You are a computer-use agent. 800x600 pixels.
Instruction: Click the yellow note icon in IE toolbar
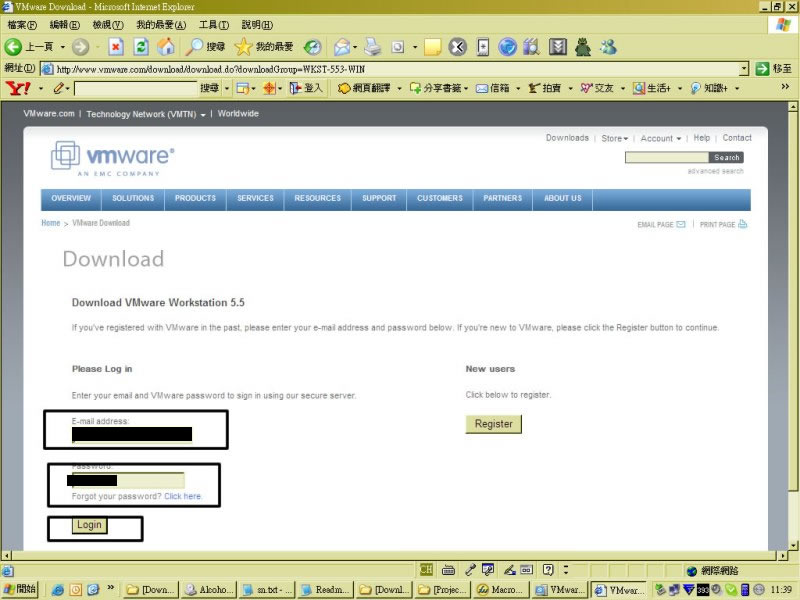(x=433, y=47)
